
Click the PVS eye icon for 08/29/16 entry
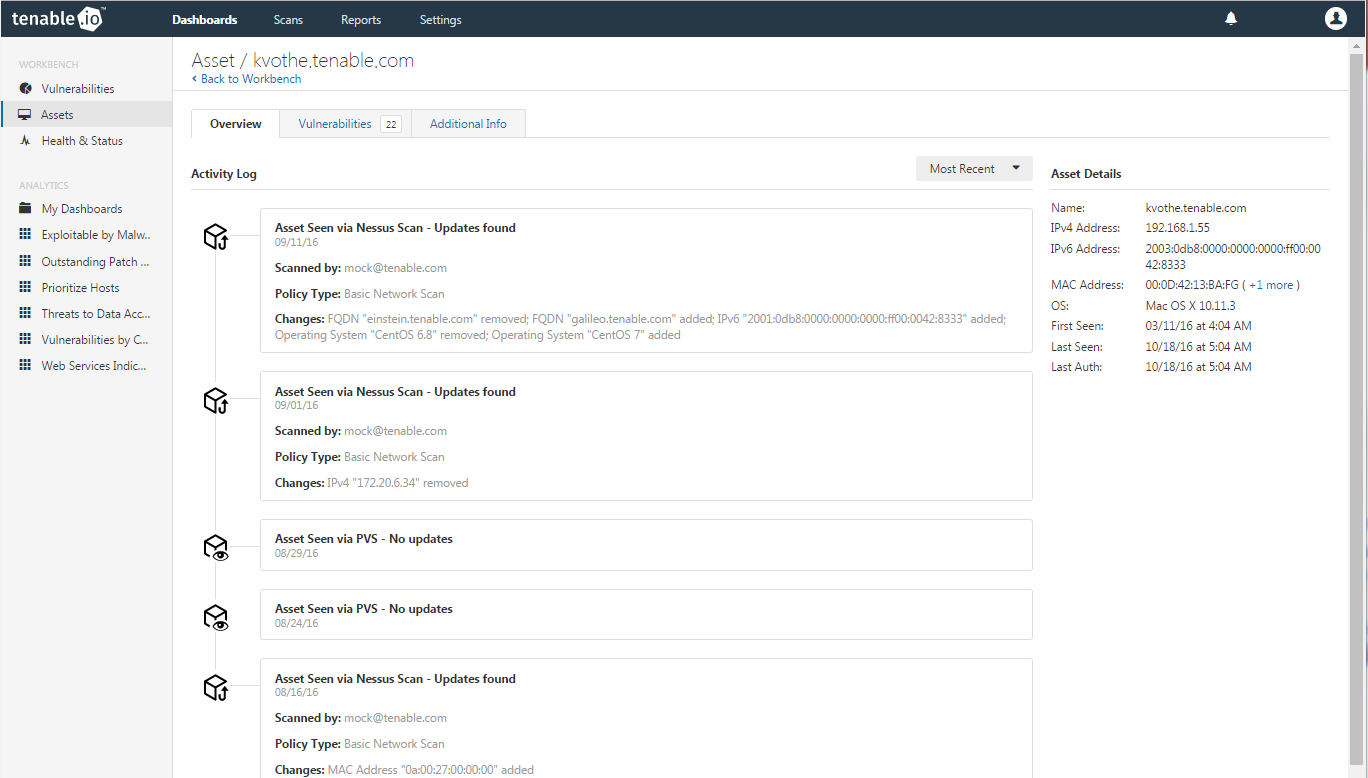coord(216,548)
